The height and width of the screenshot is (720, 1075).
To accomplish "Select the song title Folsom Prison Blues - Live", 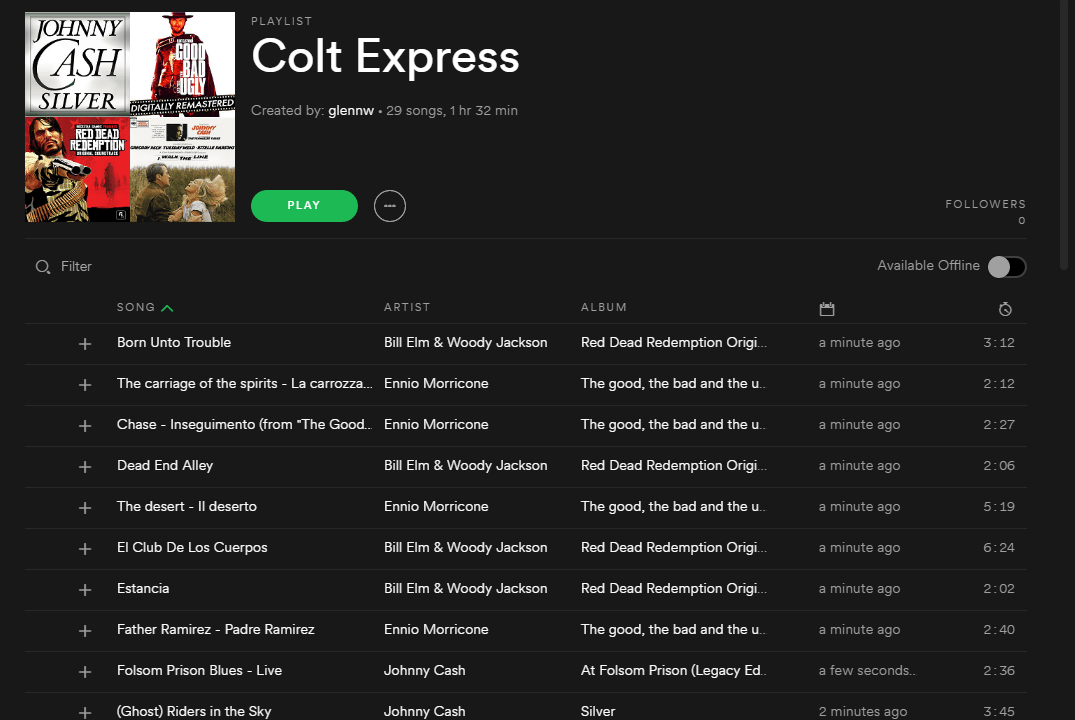I will 200,671.
